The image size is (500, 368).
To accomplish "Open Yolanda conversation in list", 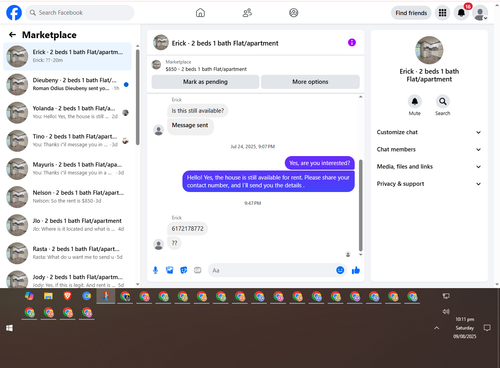I will pos(67,113).
